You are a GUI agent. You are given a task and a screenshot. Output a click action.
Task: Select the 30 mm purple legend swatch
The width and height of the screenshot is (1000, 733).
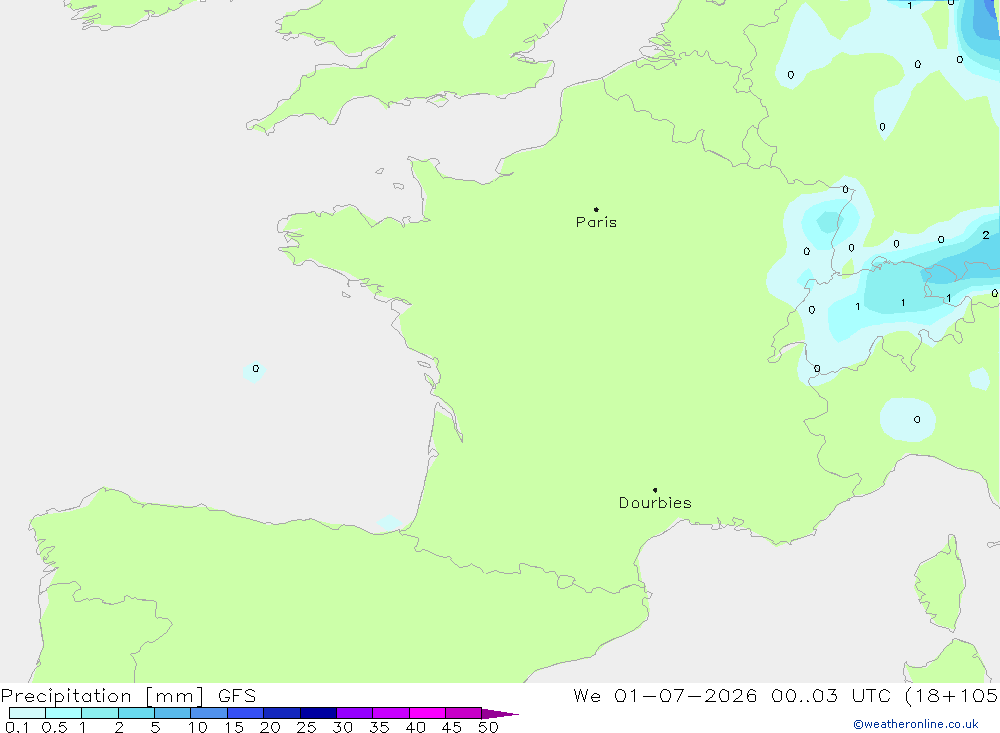(354, 713)
